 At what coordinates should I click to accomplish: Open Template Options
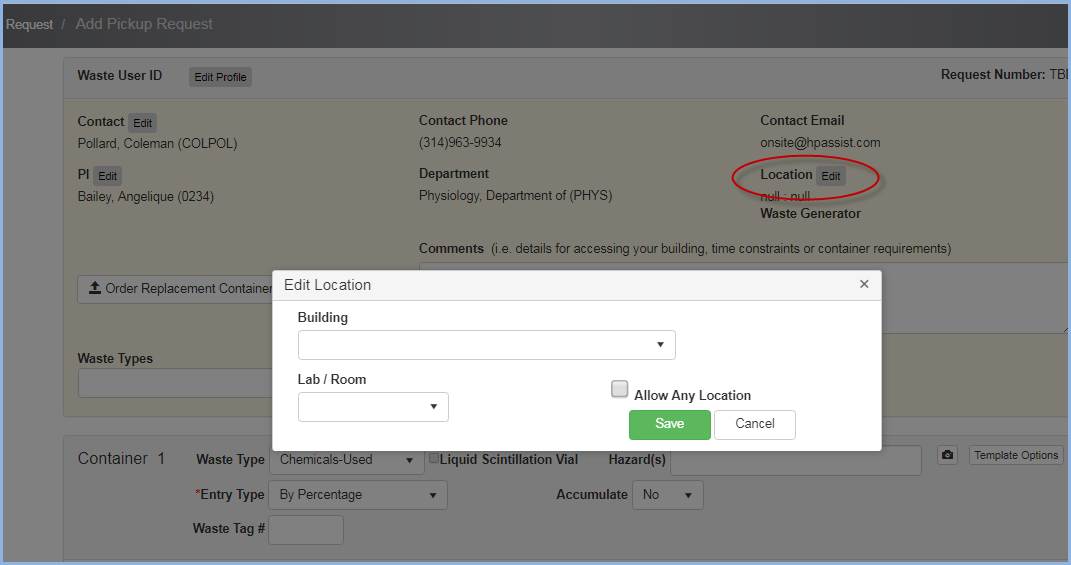1016,456
